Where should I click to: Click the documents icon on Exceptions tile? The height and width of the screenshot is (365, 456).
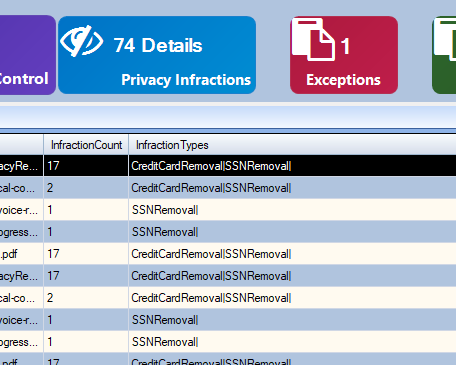coord(313,39)
